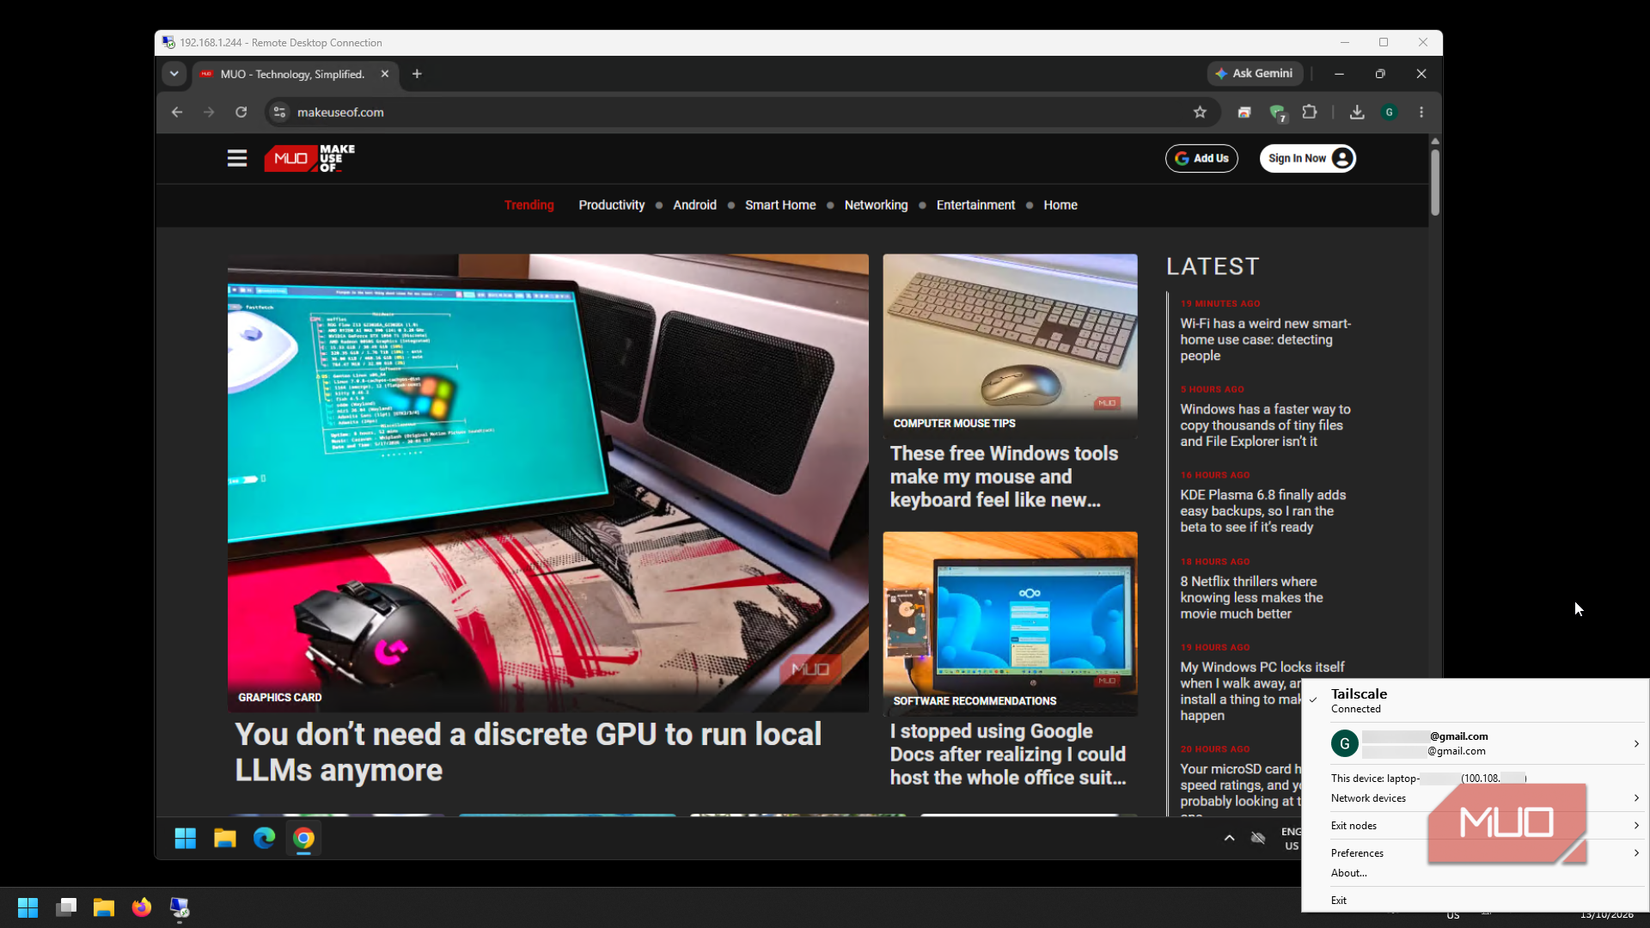Click the MUO Make Use Of logo
1650x928 pixels.
click(310, 158)
